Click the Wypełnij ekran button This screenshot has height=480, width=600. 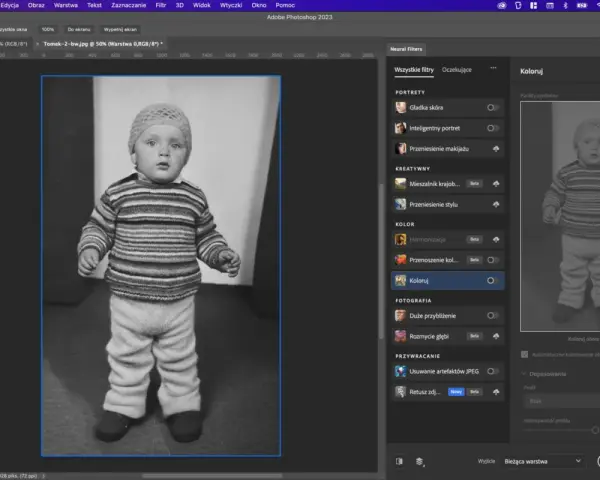(x=120, y=29)
